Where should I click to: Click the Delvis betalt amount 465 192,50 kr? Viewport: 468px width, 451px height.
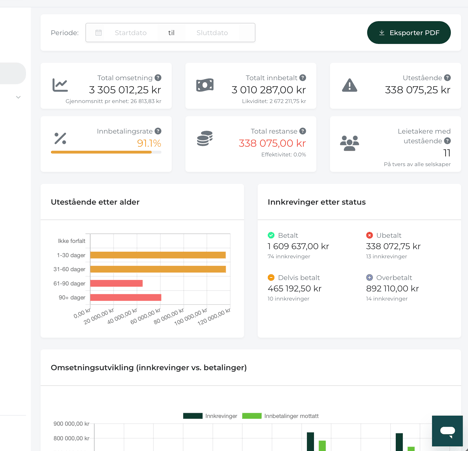pos(295,289)
